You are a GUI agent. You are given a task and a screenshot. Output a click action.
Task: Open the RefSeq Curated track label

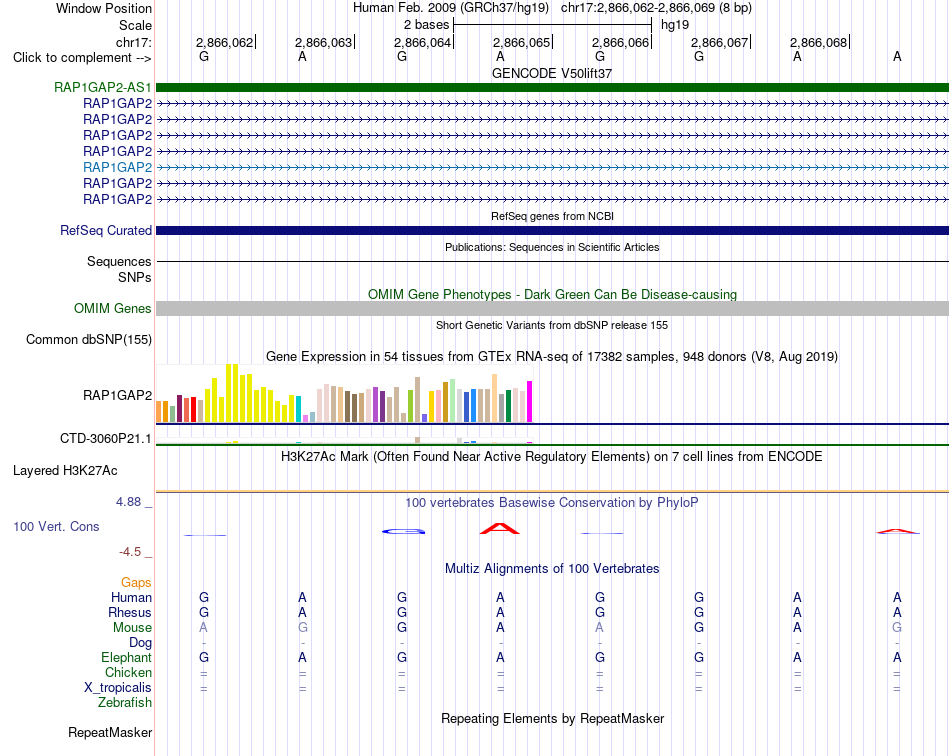point(105,230)
